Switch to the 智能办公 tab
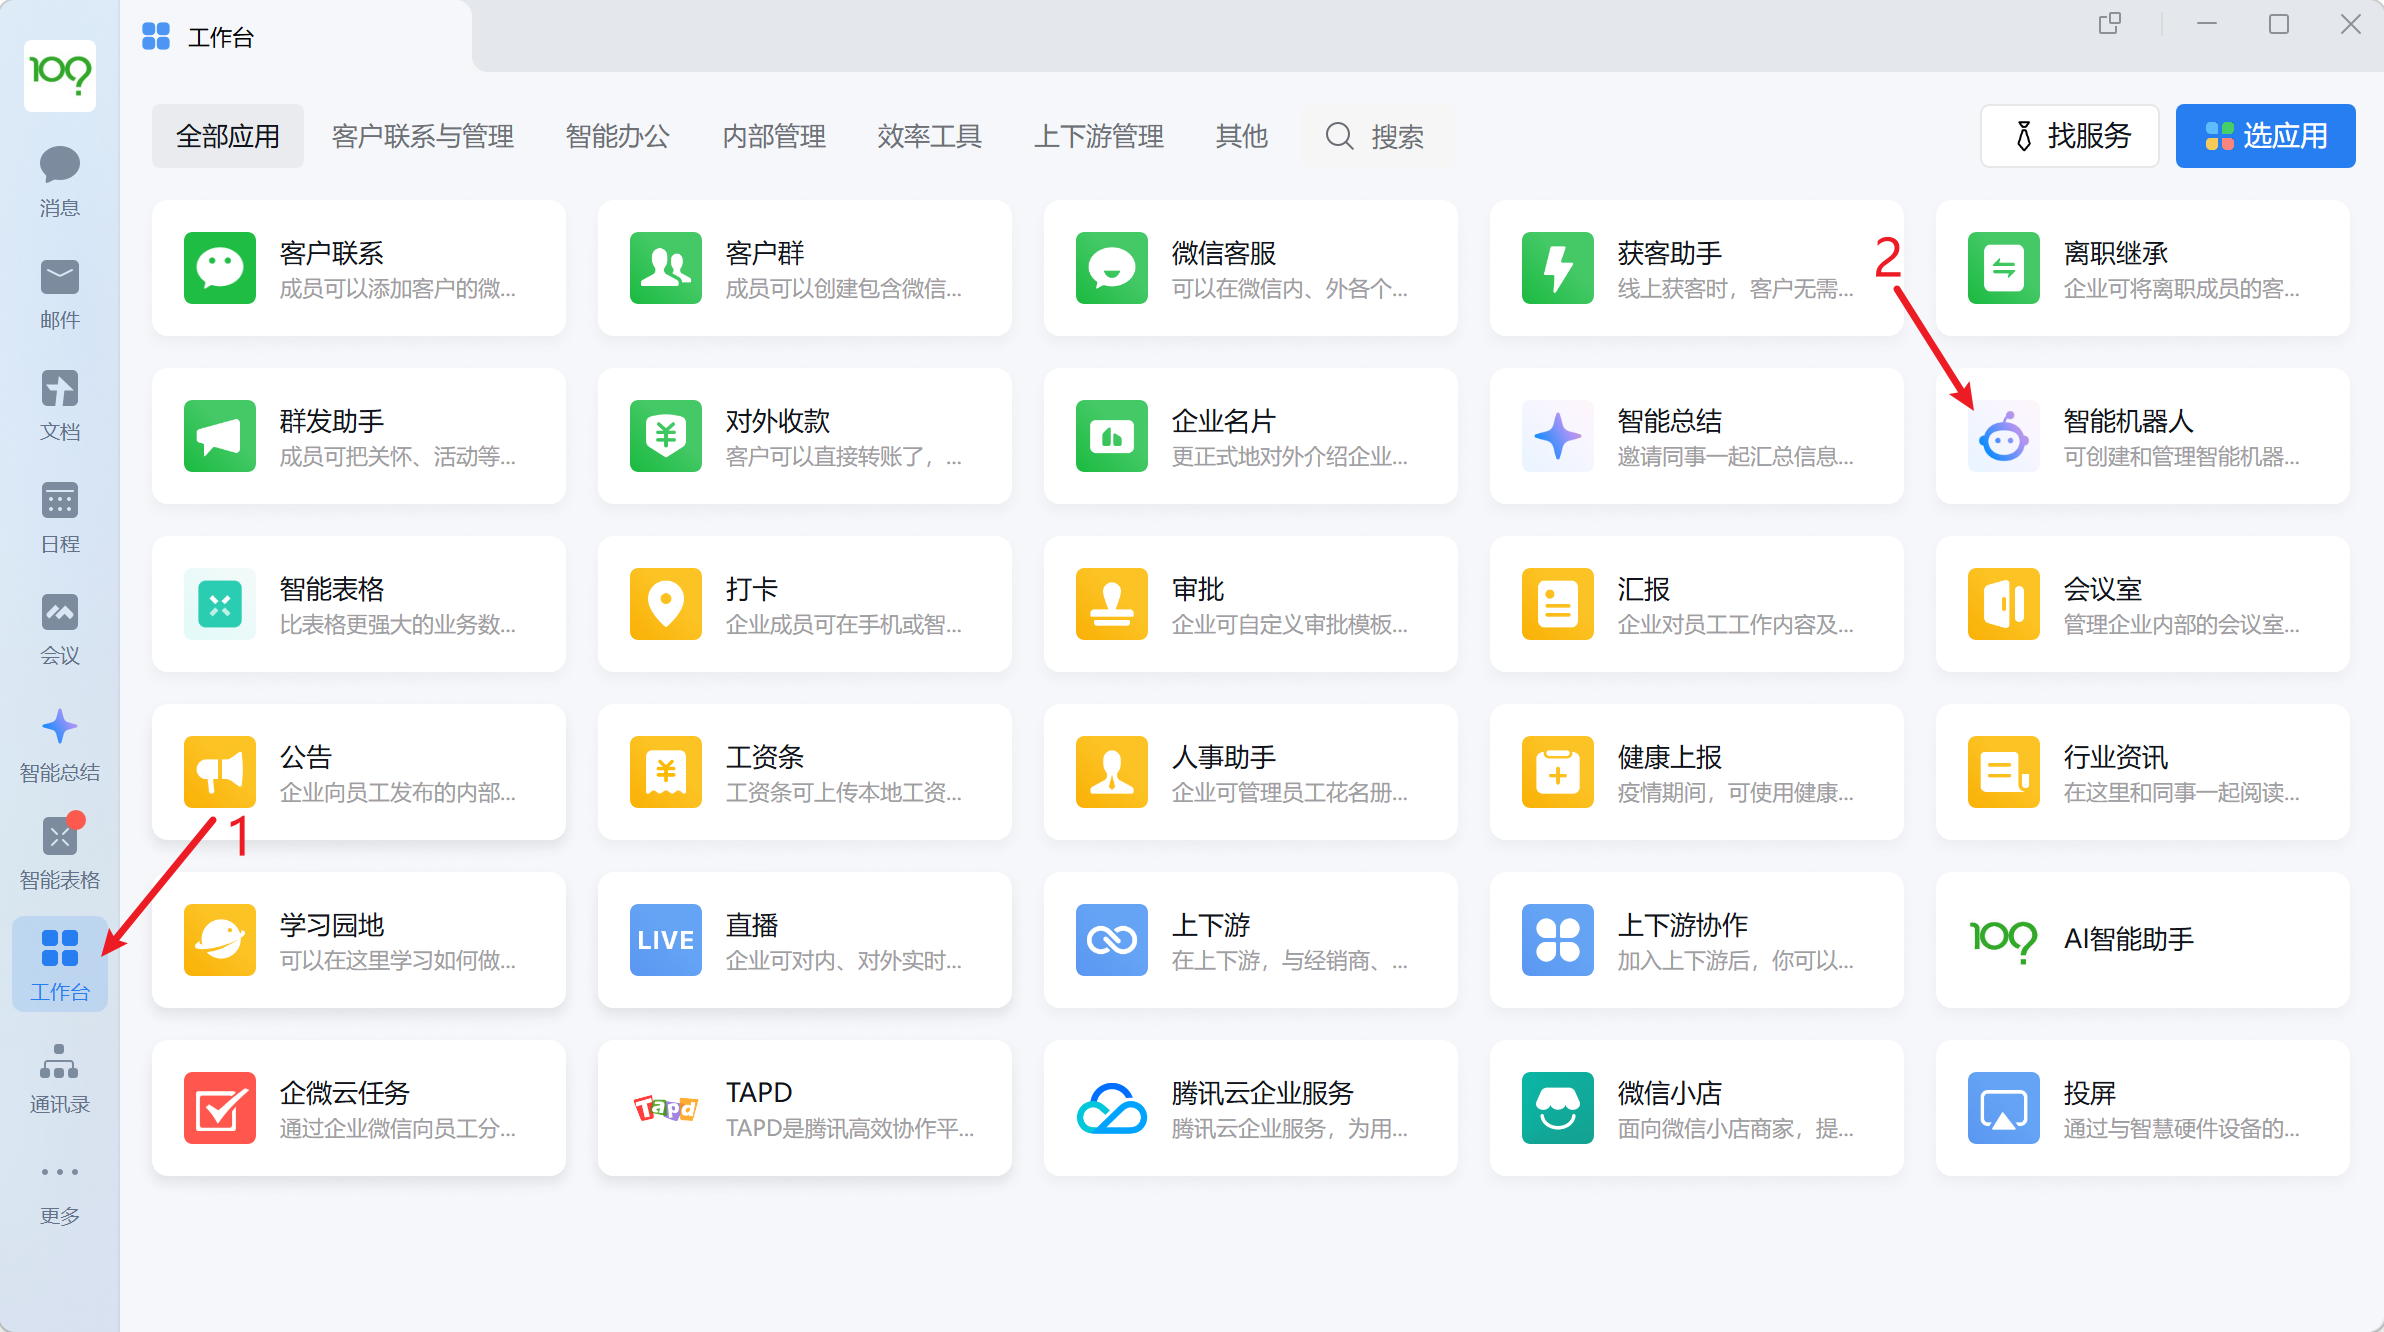2384x1332 pixels. coord(617,136)
